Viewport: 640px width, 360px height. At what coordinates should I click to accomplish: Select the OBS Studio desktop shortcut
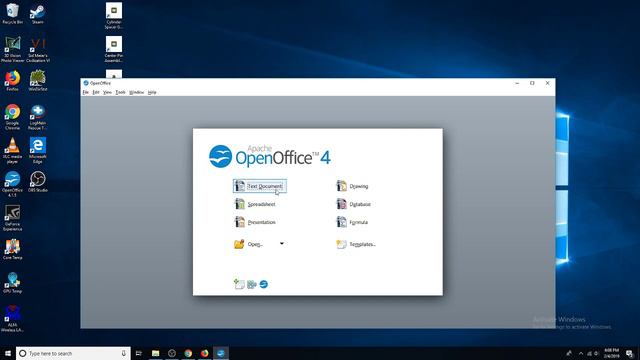click(38, 182)
